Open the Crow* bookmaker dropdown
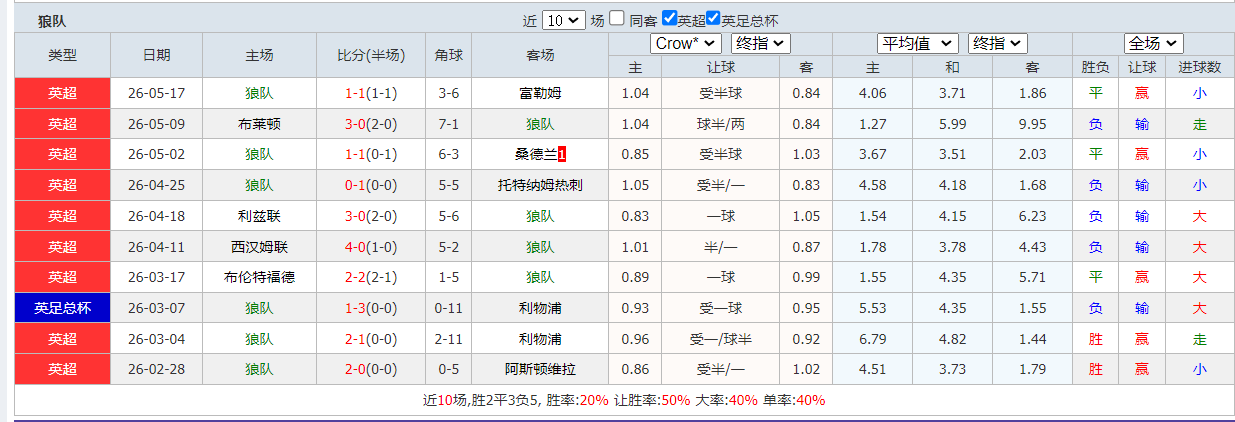The height and width of the screenshot is (422, 1235). 685,44
